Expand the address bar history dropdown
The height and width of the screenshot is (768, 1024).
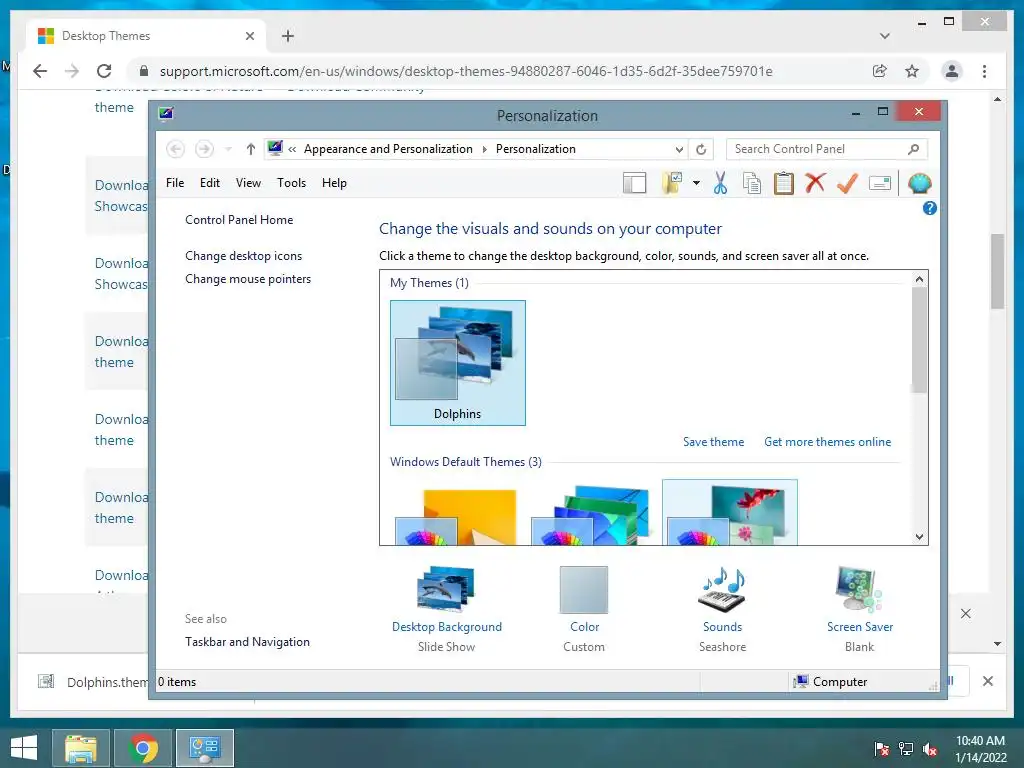pos(679,150)
